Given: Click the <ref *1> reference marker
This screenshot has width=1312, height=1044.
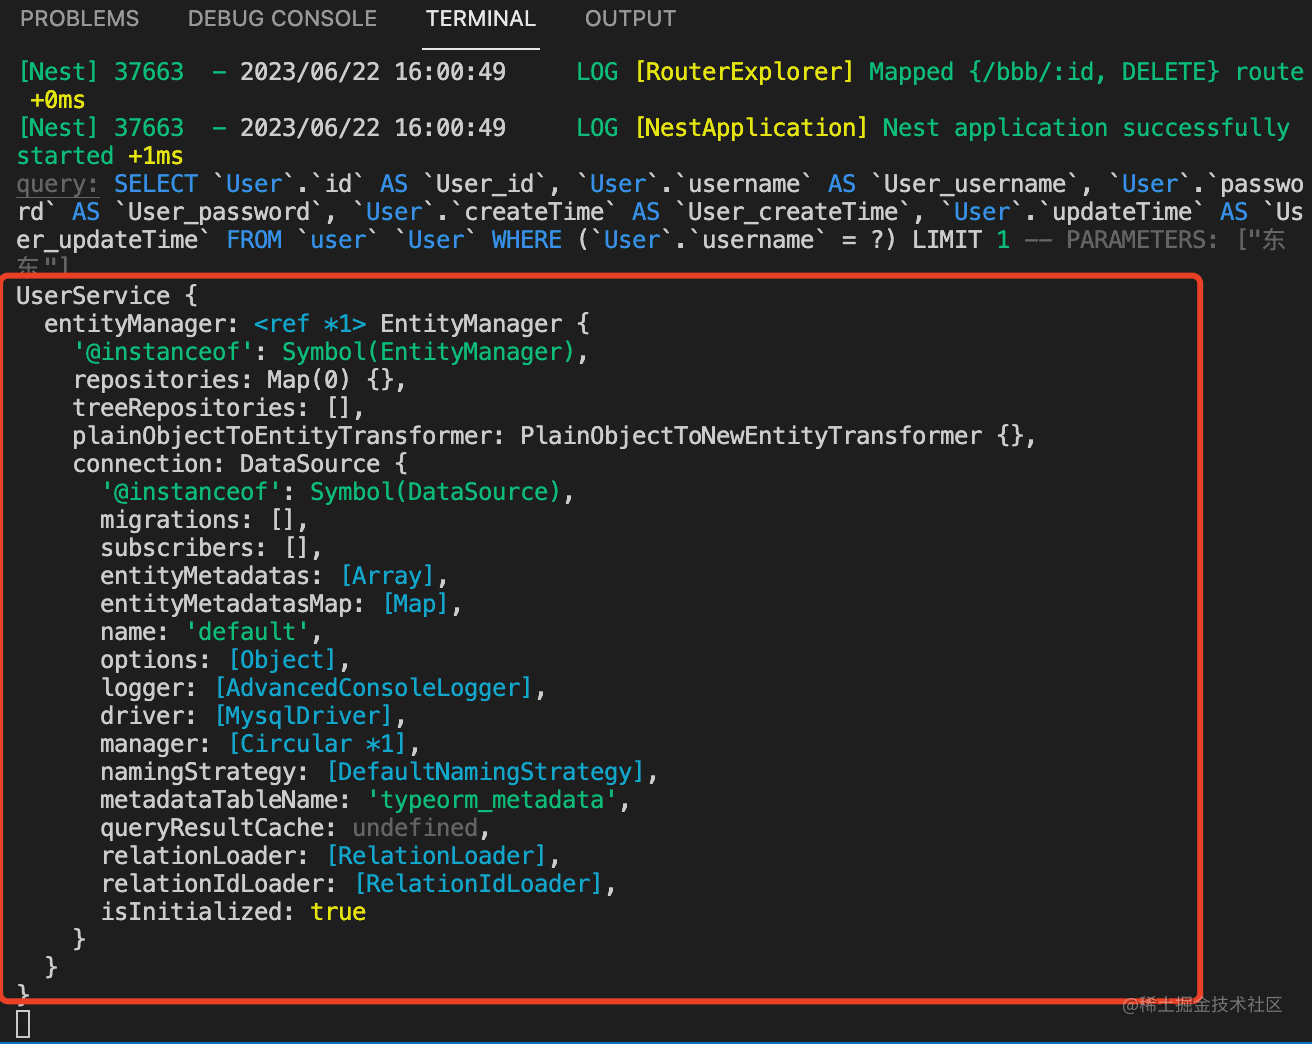Looking at the screenshot, I should click(310, 324).
